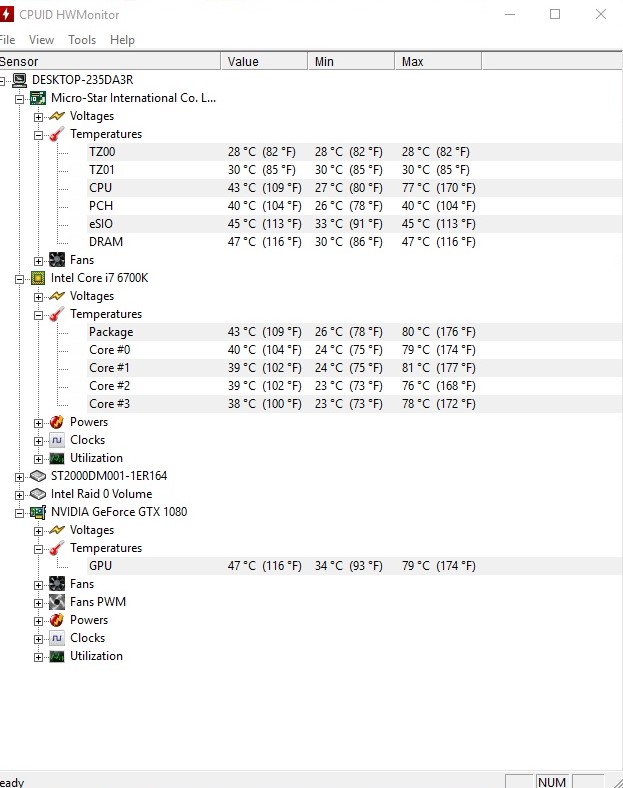Screen dimensions: 623x788
Task: Open the Tools menu
Action: (x=82, y=40)
